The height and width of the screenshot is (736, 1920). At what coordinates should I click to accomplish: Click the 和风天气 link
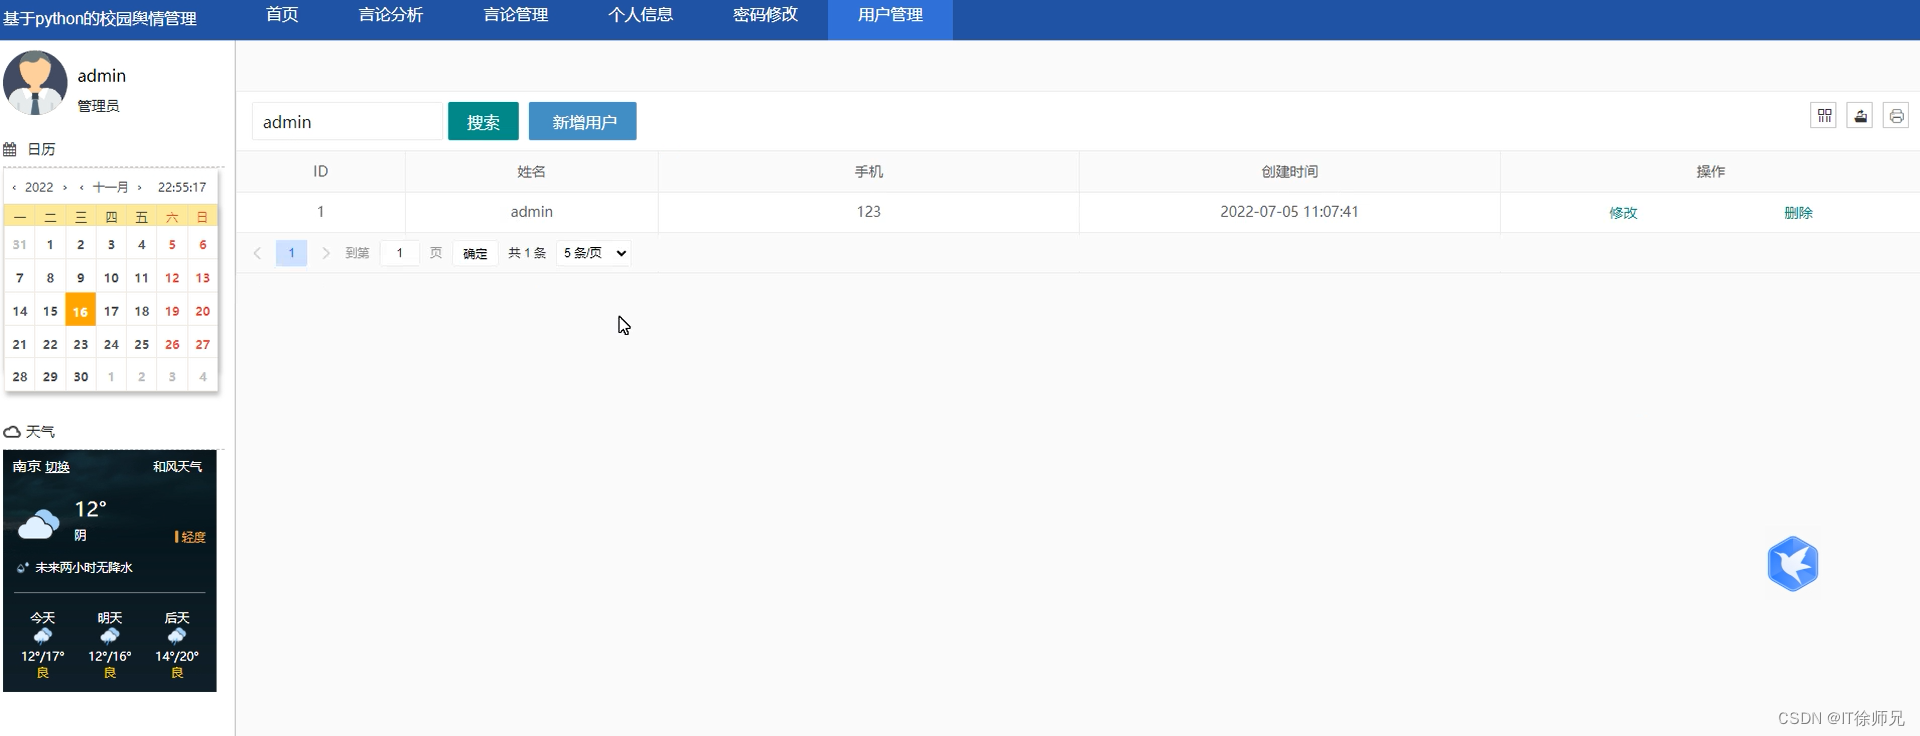coord(178,467)
